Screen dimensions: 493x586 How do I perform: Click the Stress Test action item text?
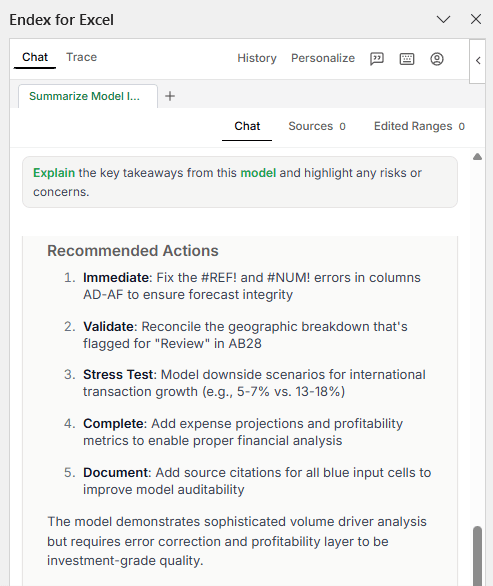coord(254,383)
